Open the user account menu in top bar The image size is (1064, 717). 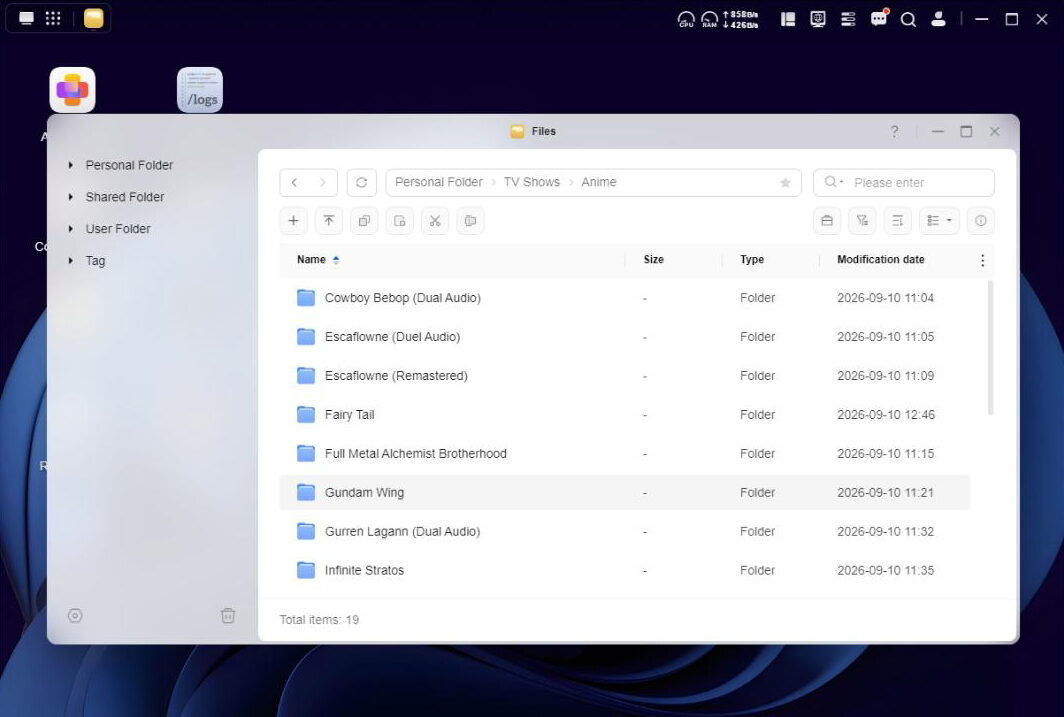click(938, 19)
